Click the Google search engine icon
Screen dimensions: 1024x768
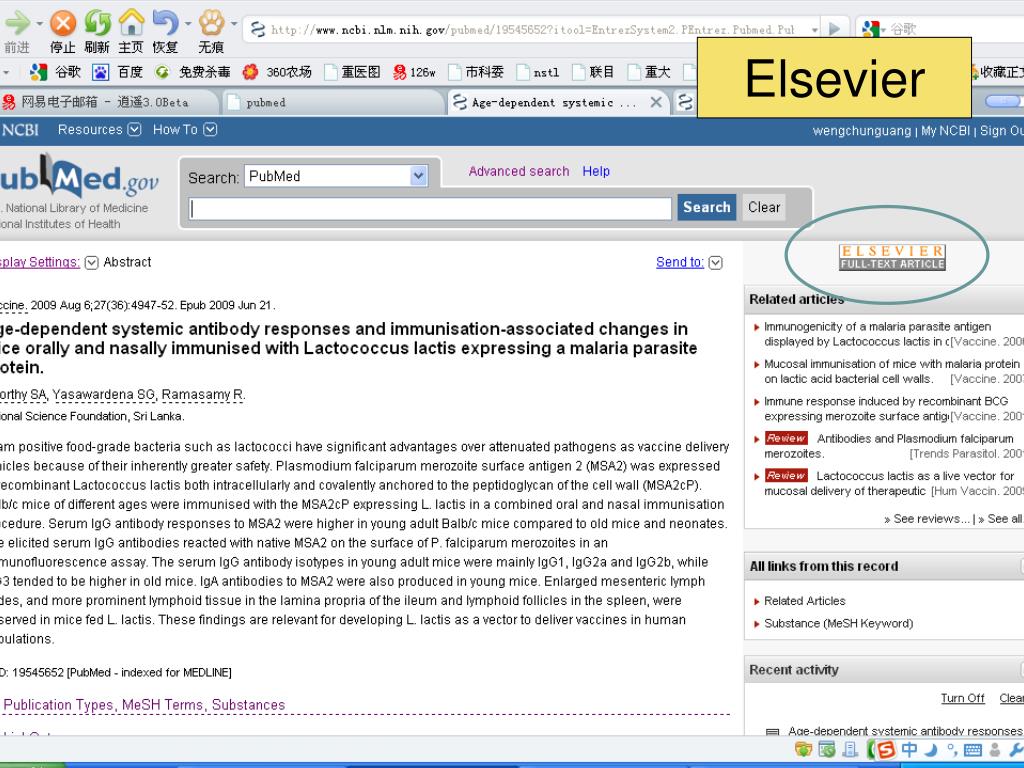pos(870,29)
